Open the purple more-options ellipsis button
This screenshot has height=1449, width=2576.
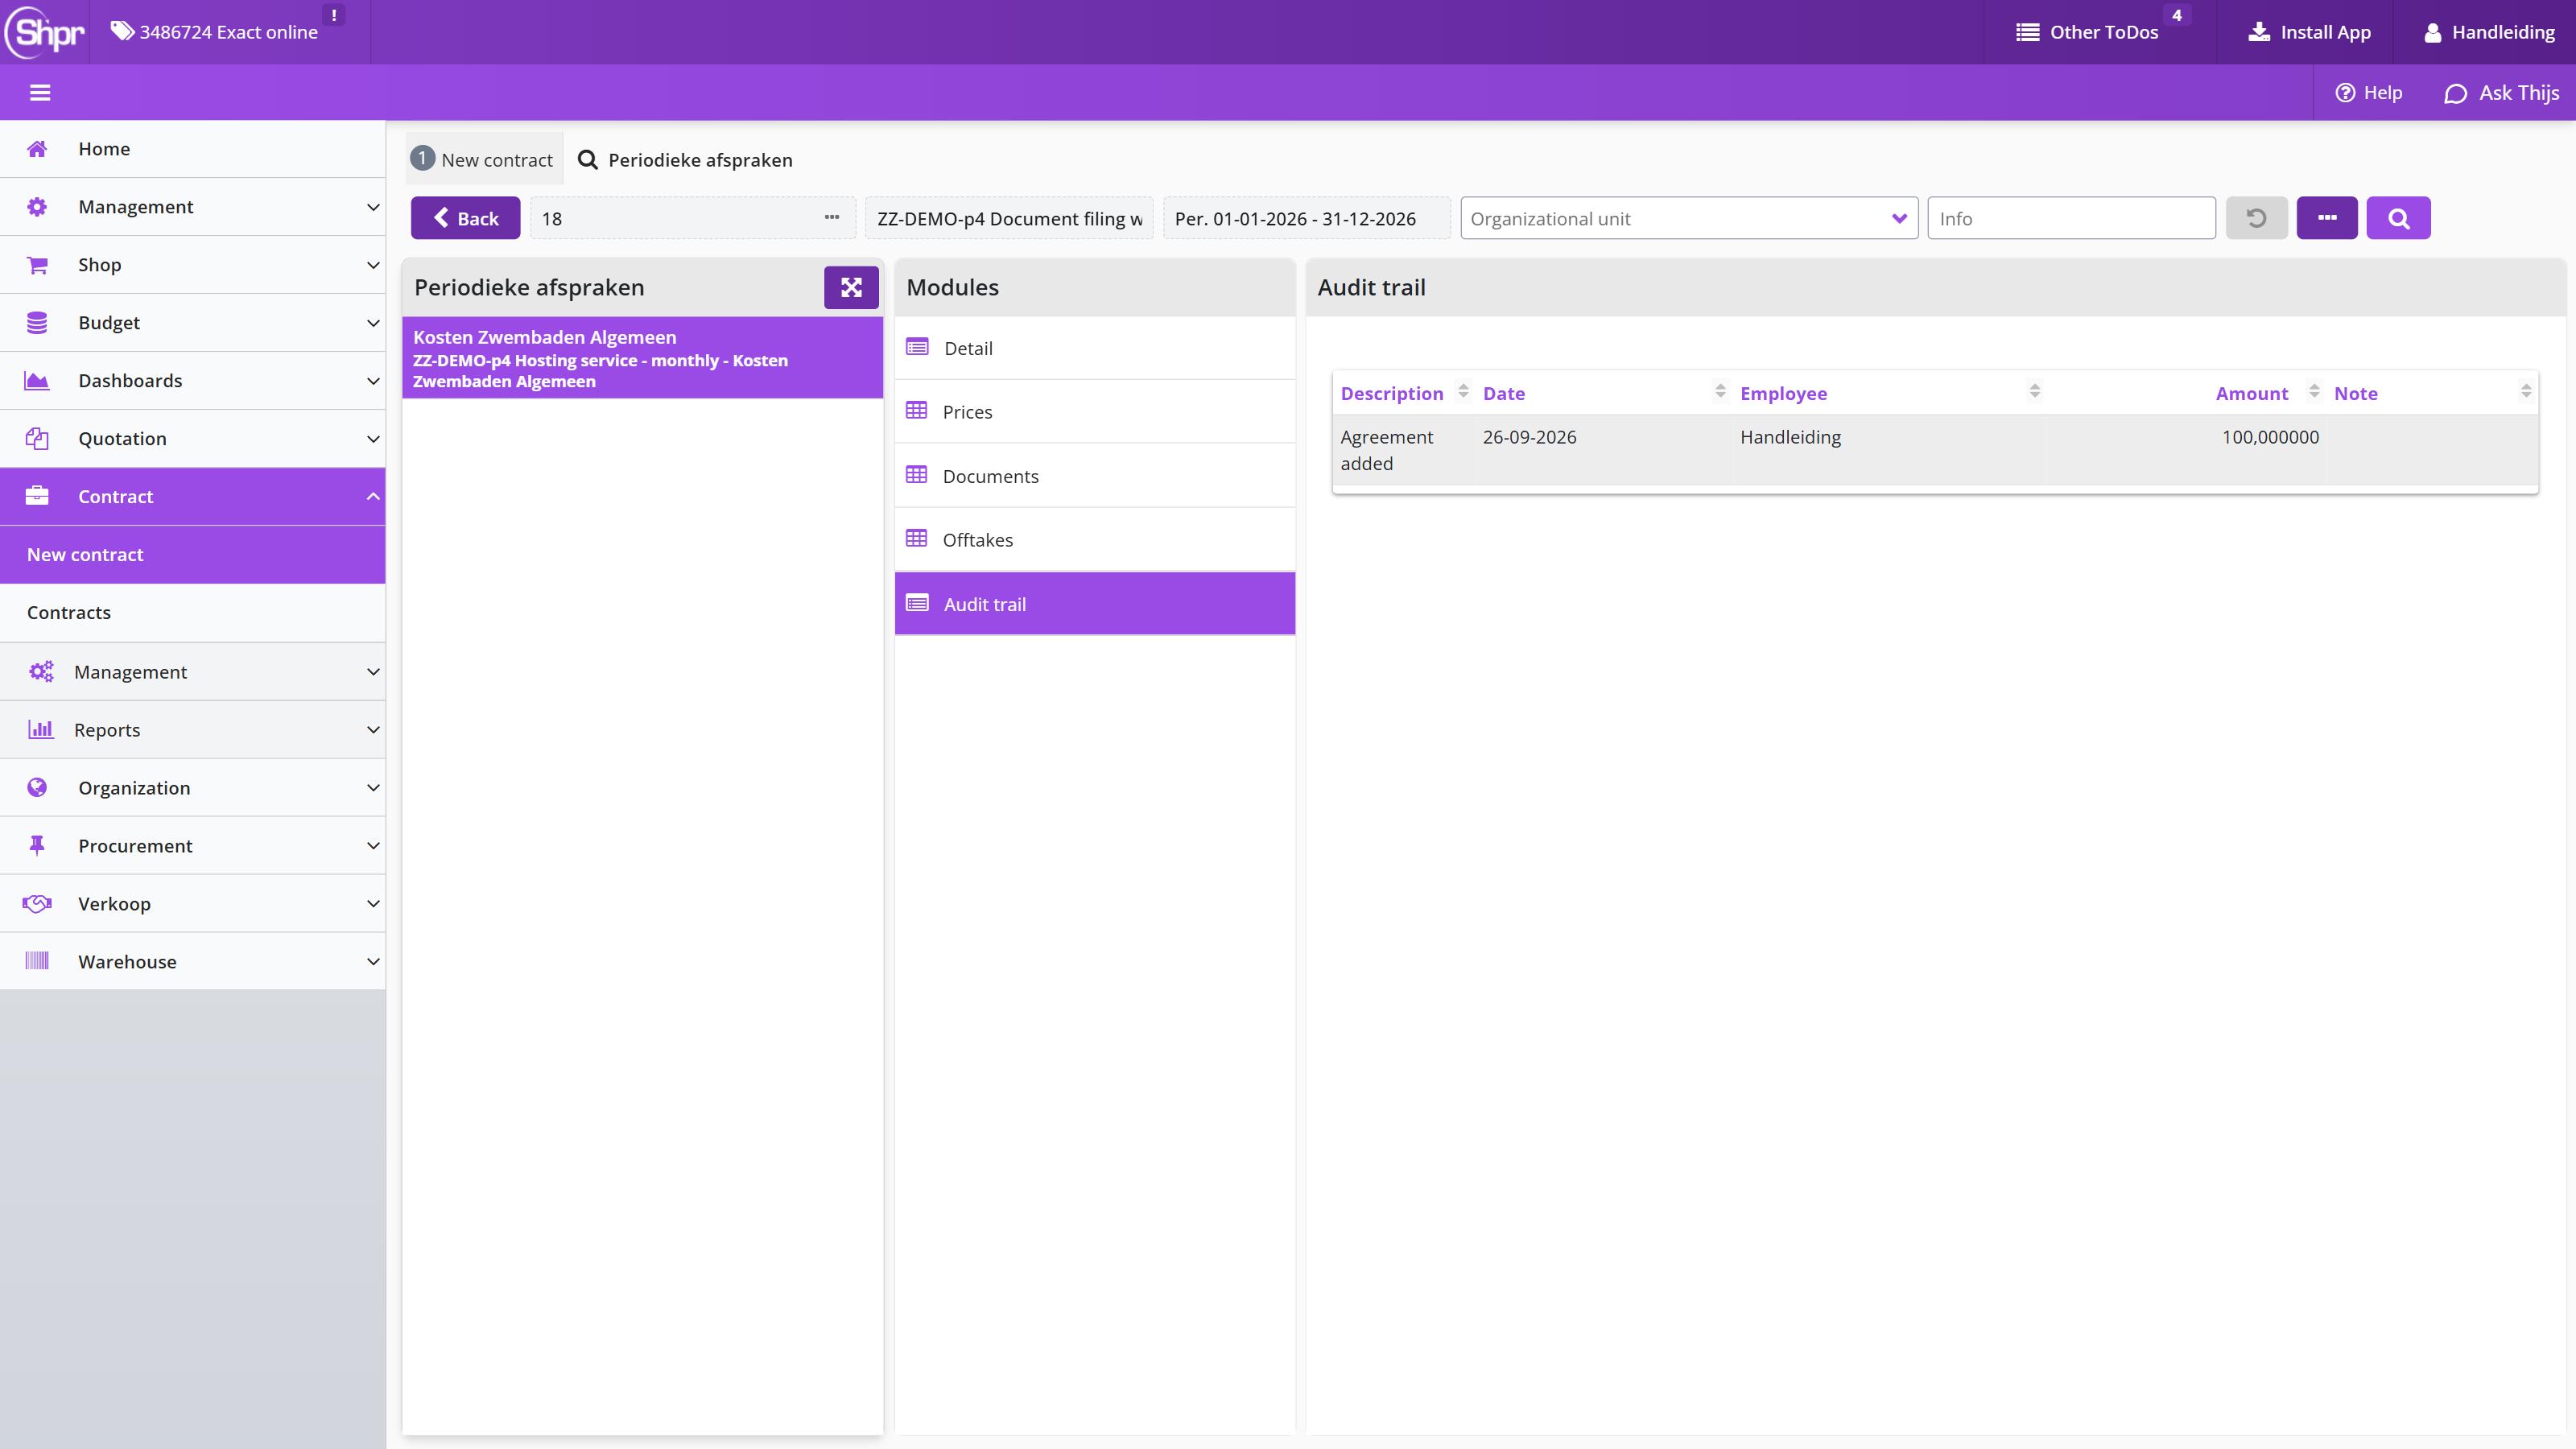point(2327,218)
